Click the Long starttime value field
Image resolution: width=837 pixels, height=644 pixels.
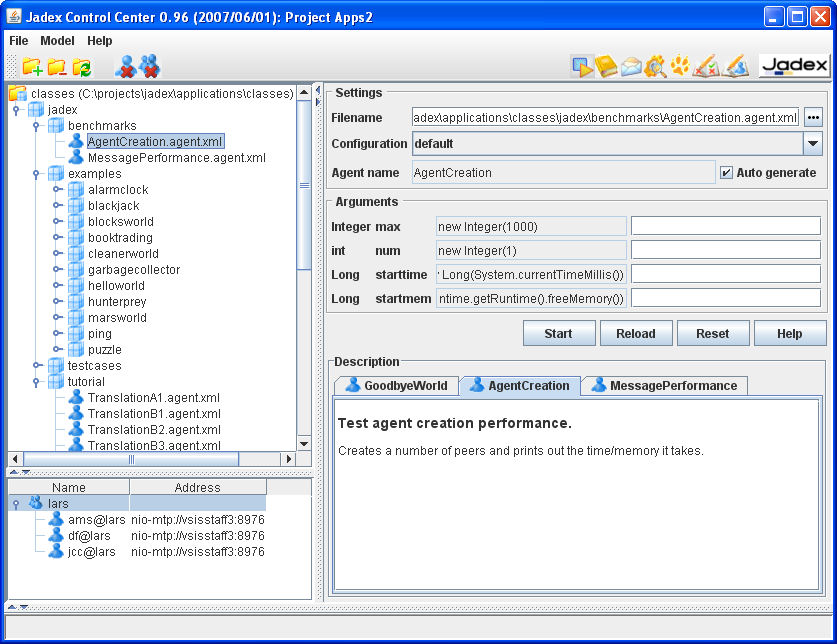pyautogui.click(x=725, y=274)
